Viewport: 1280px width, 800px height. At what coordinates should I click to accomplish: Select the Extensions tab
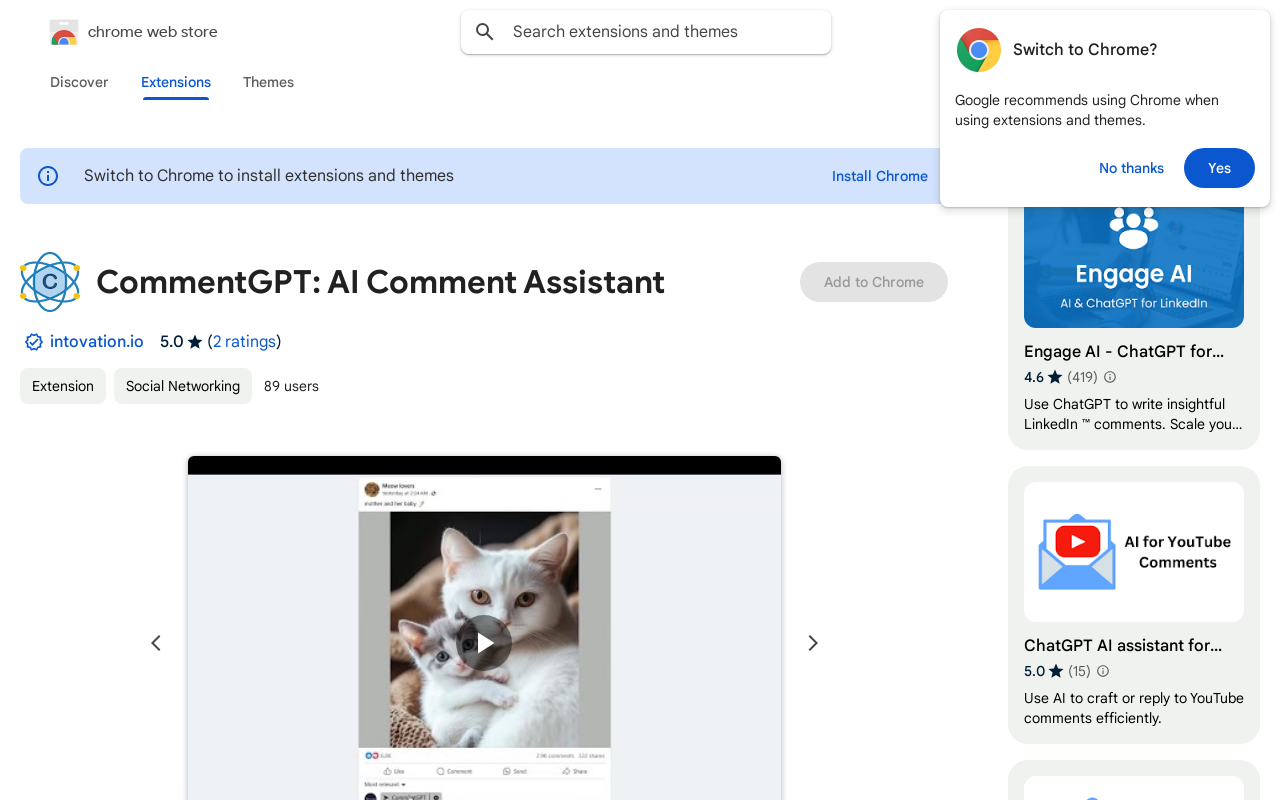tap(176, 82)
